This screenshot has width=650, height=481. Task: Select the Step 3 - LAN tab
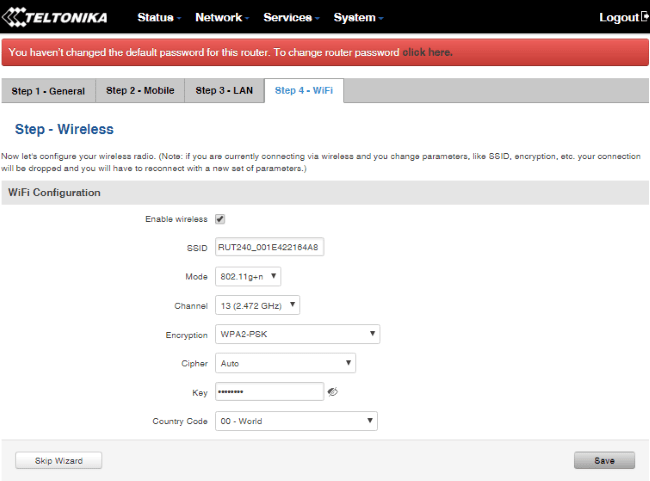(x=225, y=91)
